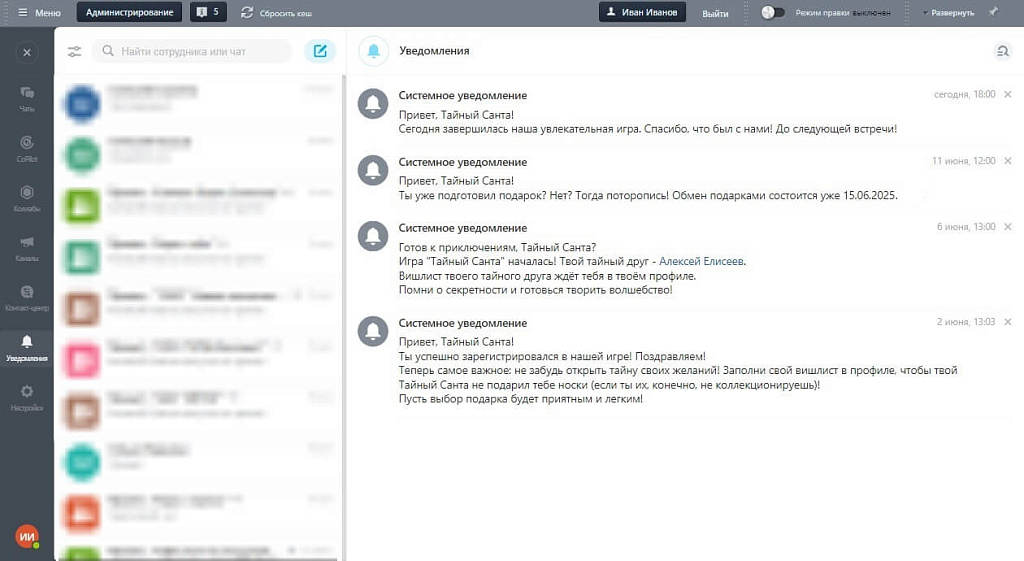Viewport: 1024px width, 561px height.
Task: Open Контакт-центр from the sidebar
Action: (27, 297)
